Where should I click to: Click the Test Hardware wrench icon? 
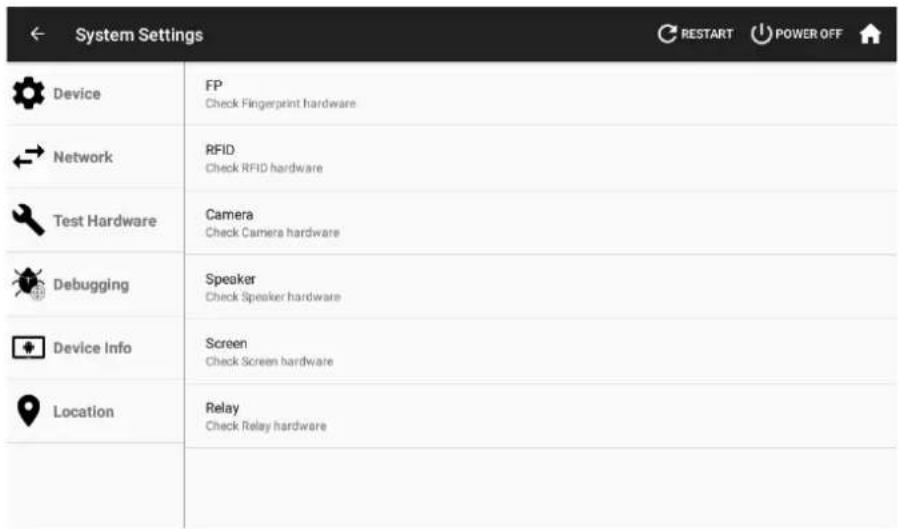(28, 220)
